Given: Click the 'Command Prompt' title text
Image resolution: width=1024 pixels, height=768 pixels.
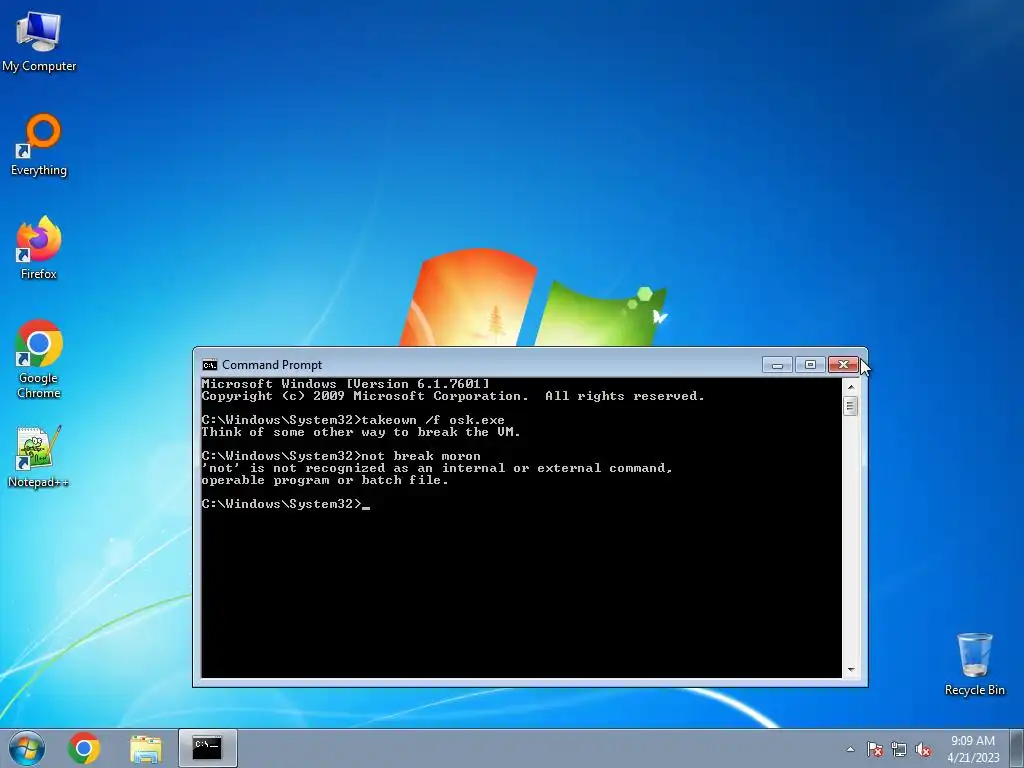Looking at the screenshot, I should click(272, 364).
